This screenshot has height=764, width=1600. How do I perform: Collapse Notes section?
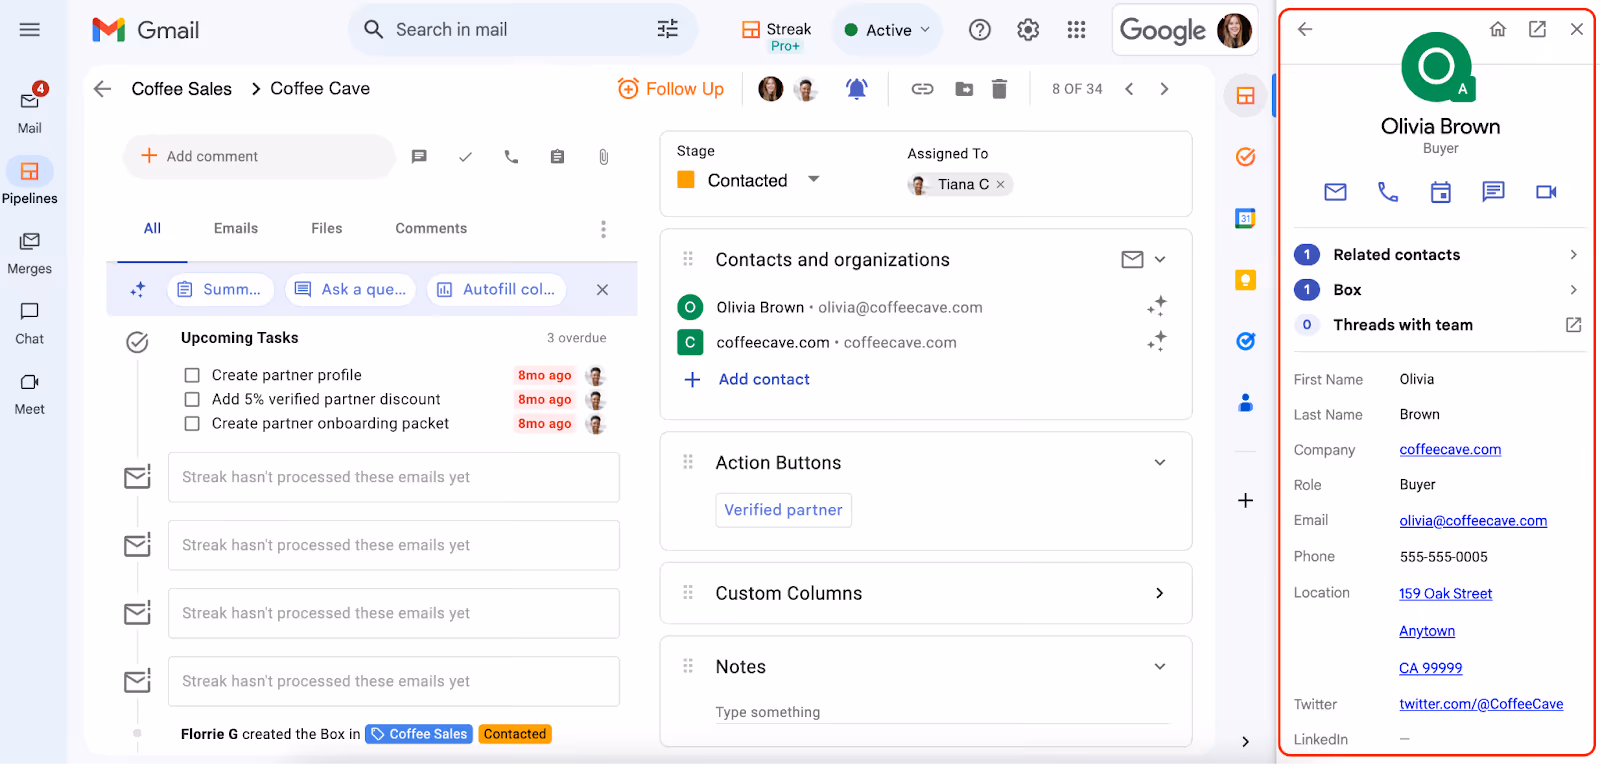[x=1160, y=667]
